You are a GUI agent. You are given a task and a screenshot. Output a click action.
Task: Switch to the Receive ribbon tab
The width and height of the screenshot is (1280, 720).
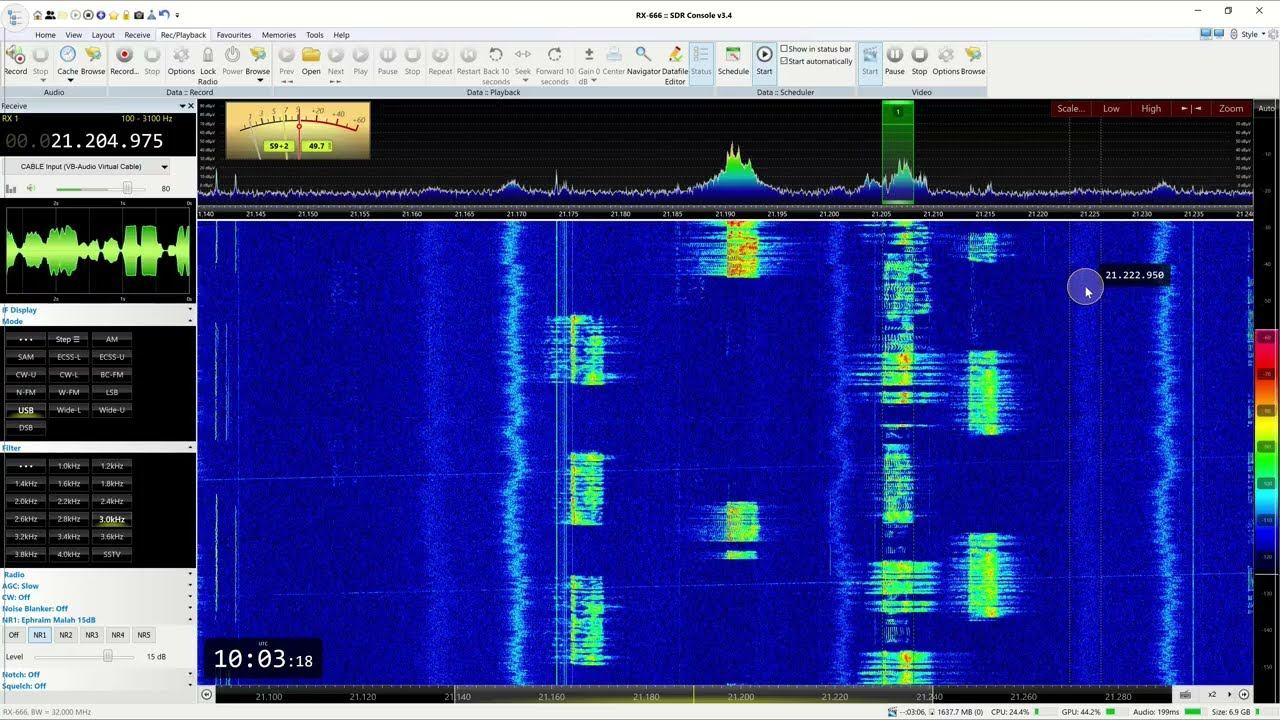click(137, 35)
